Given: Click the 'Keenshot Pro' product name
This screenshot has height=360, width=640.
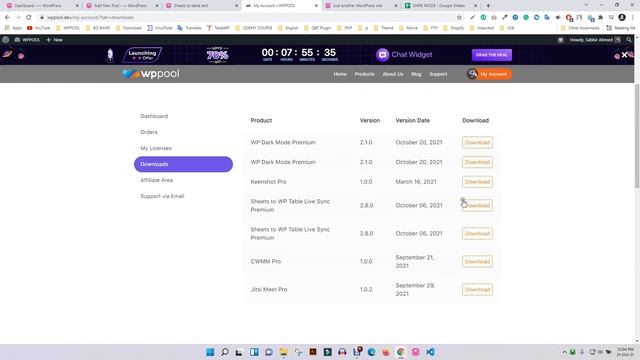Looking at the screenshot, I should click(x=268, y=182).
